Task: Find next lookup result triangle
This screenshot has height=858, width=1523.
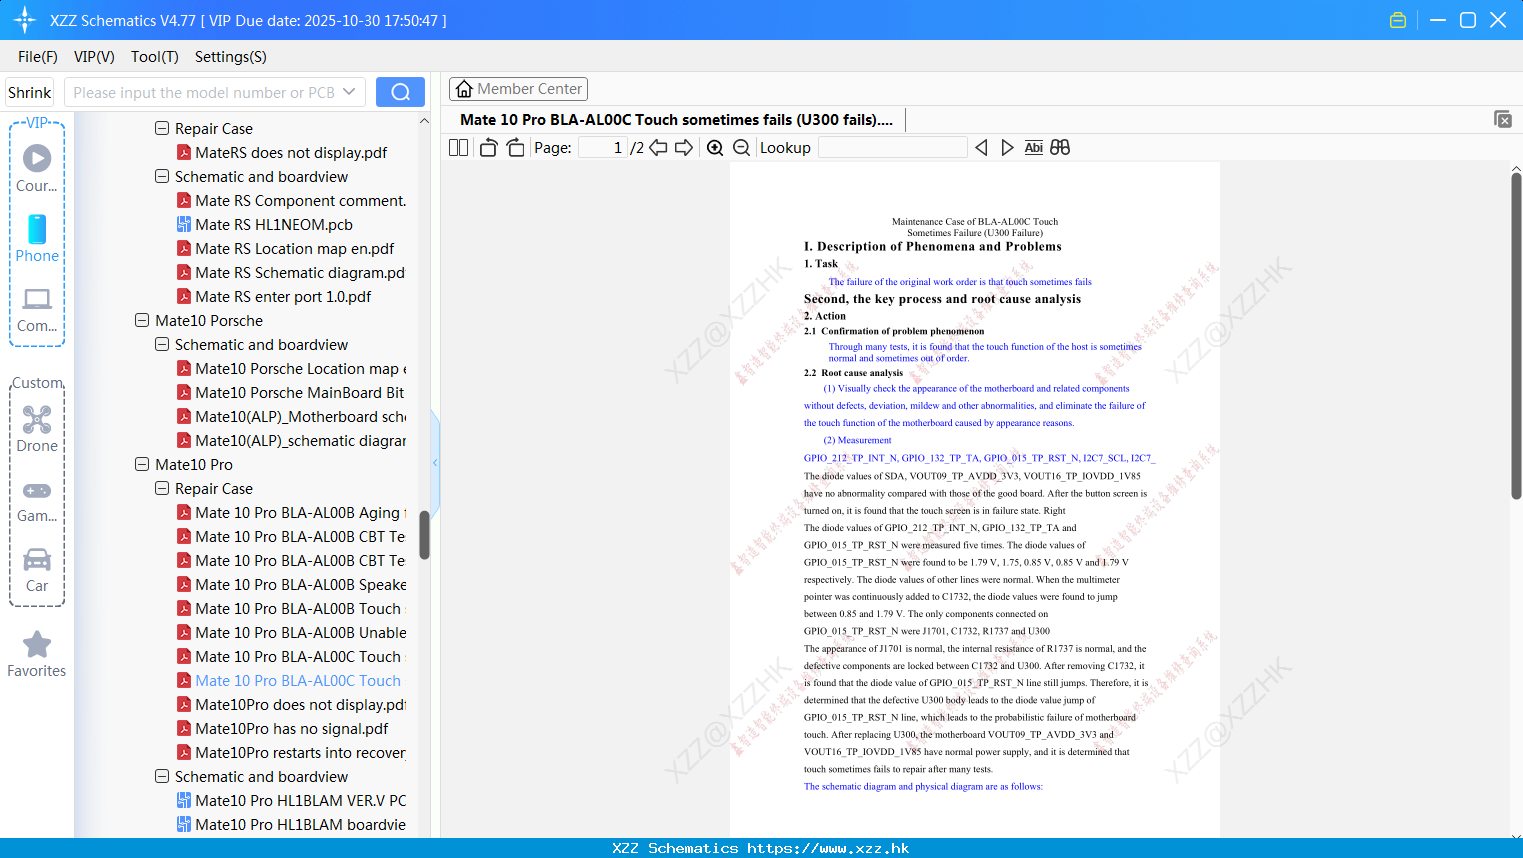Action: point(1007,148)
